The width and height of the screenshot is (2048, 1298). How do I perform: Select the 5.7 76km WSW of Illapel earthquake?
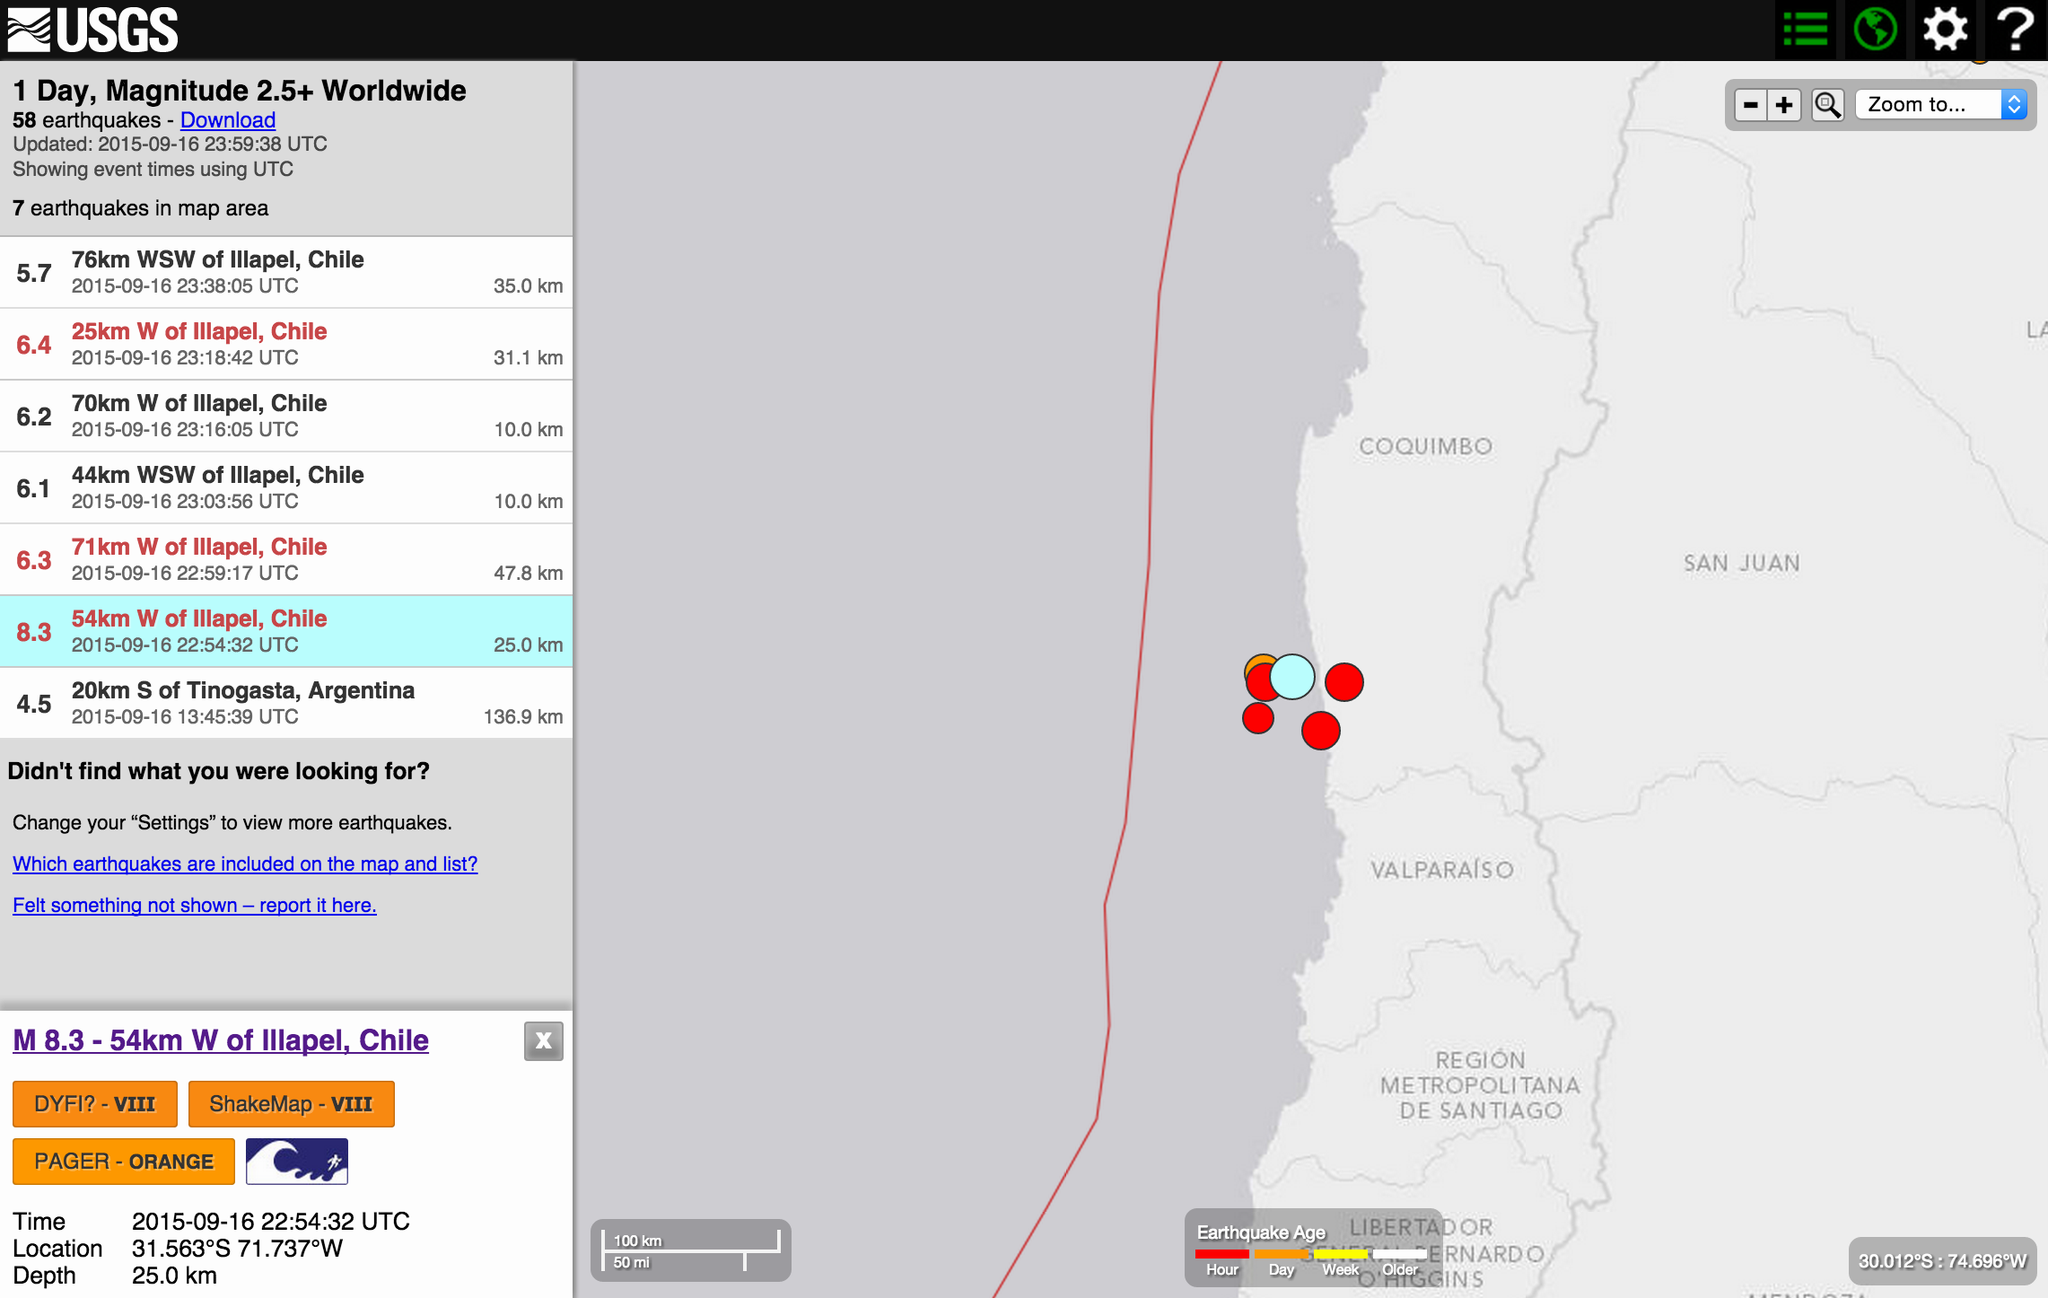(286, 272)
